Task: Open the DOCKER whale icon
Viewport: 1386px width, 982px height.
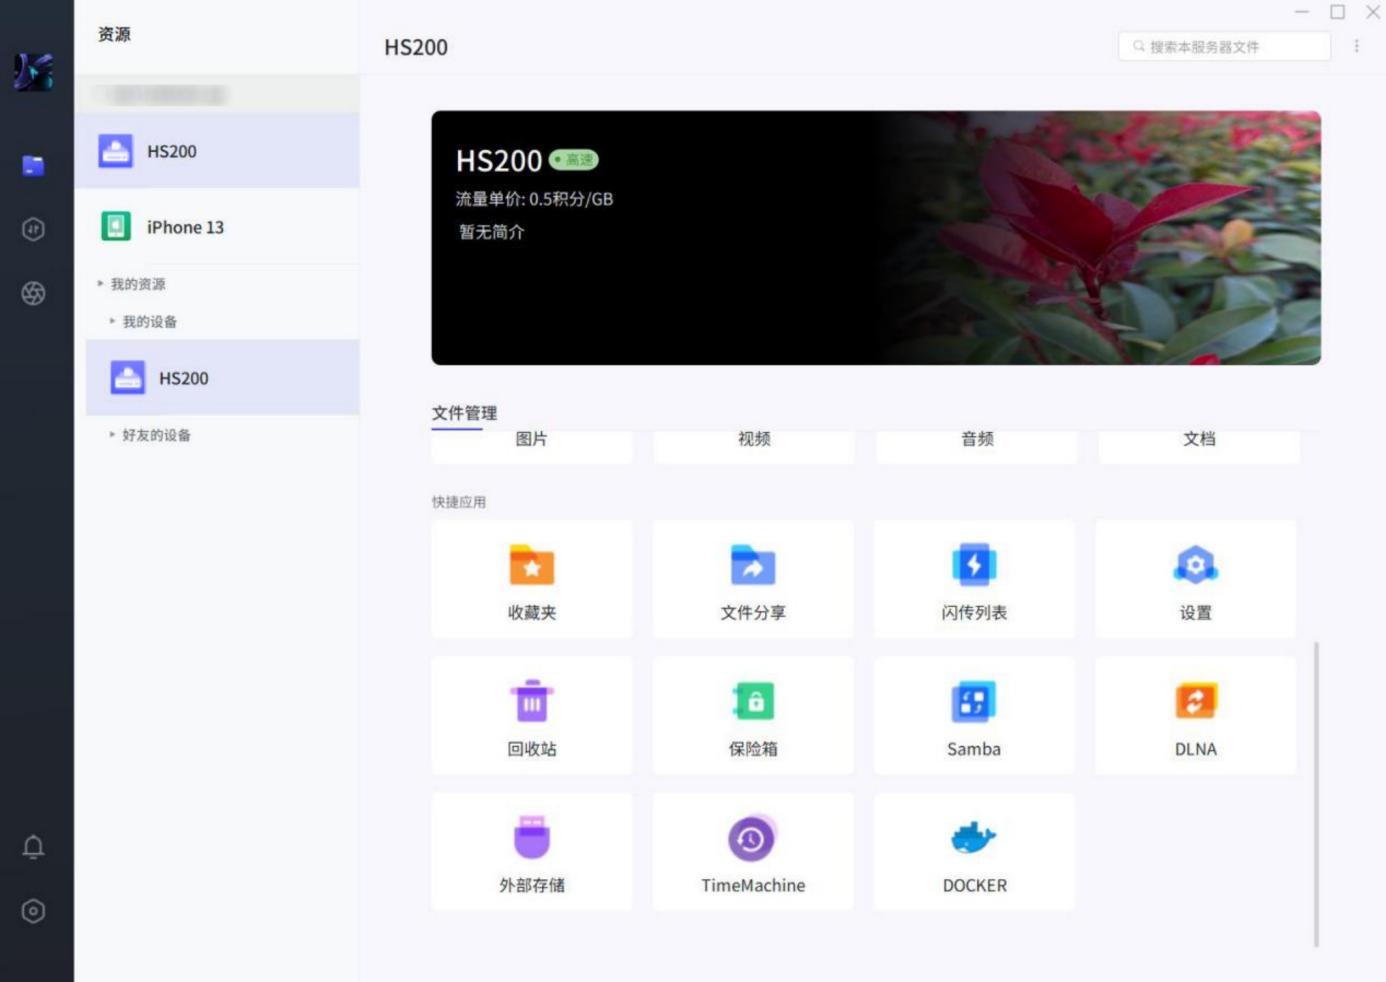Action: [x=974, y=838]
